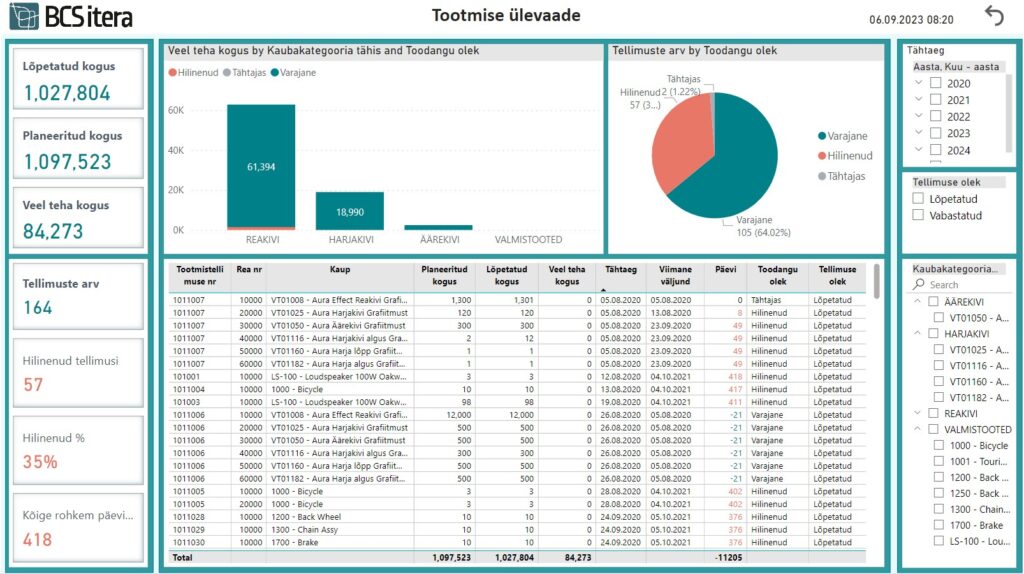Open the Tellimuste arv card showing 164
Viewport: 1024px width, 574px height.
[x=78, y=296]
